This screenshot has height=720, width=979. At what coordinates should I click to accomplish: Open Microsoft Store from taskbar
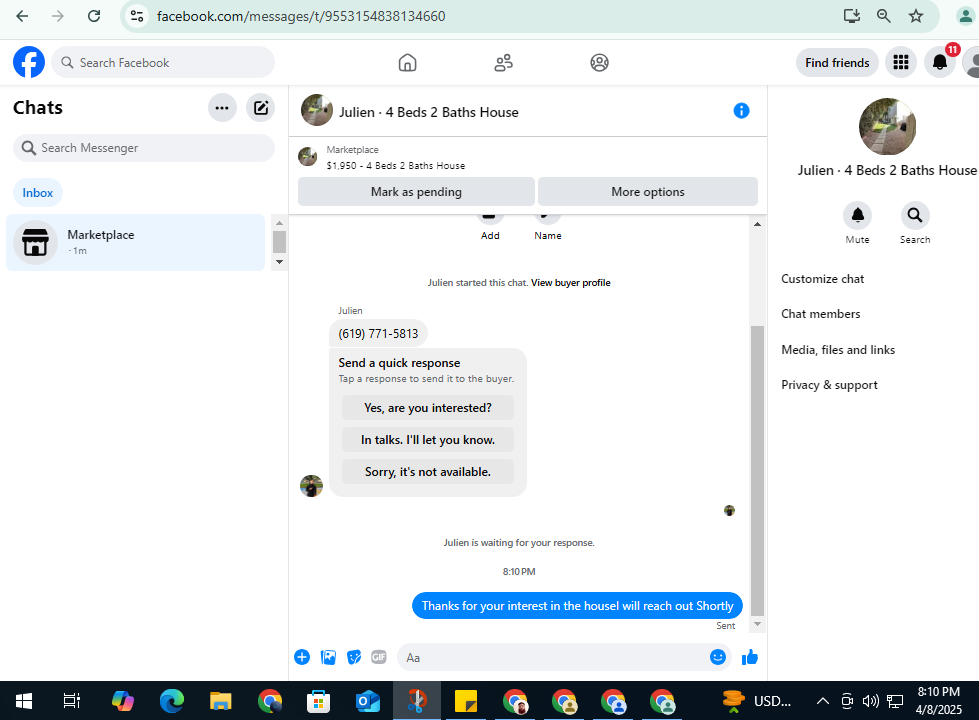click(318, 701)
